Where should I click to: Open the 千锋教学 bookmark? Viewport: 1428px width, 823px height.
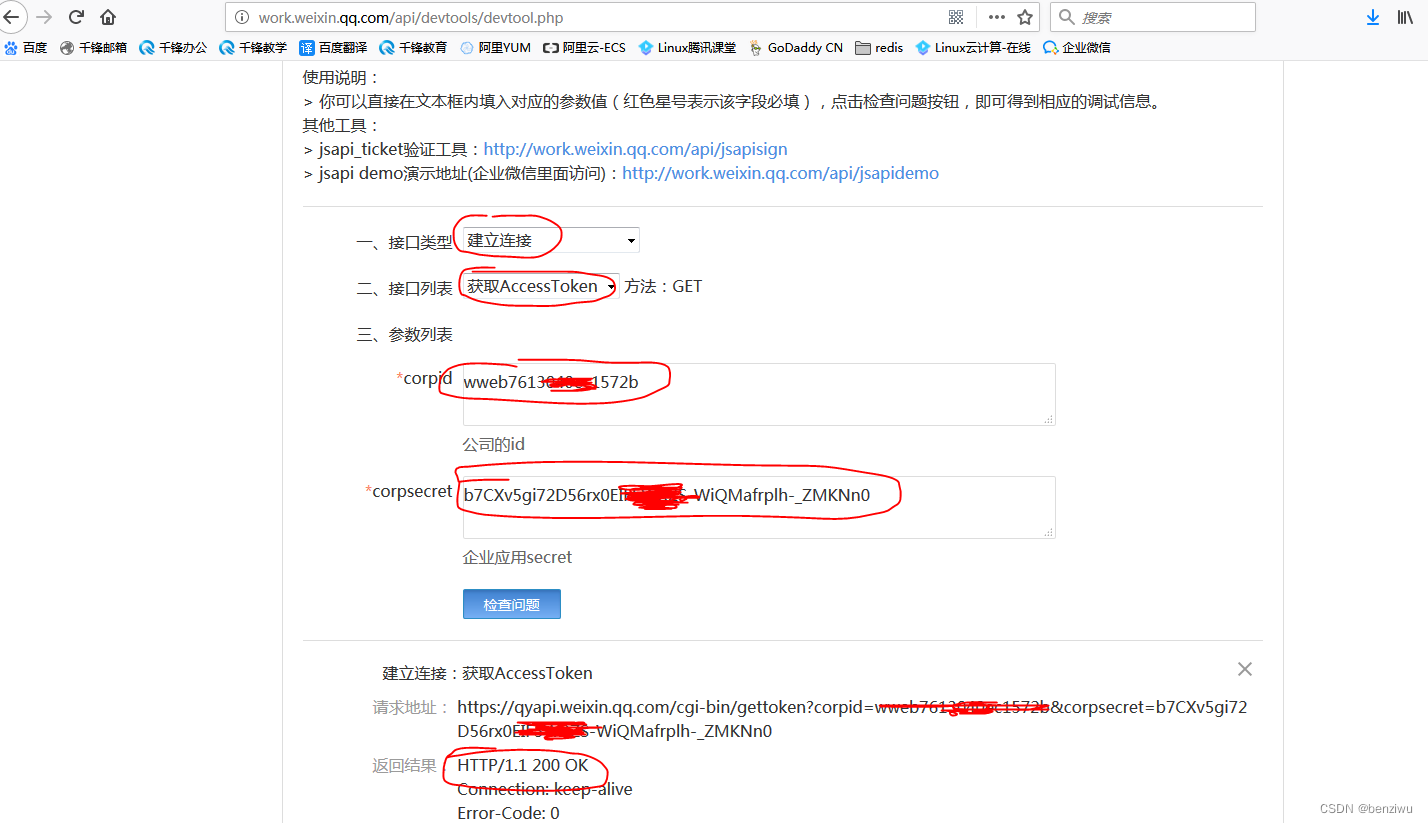253,47
